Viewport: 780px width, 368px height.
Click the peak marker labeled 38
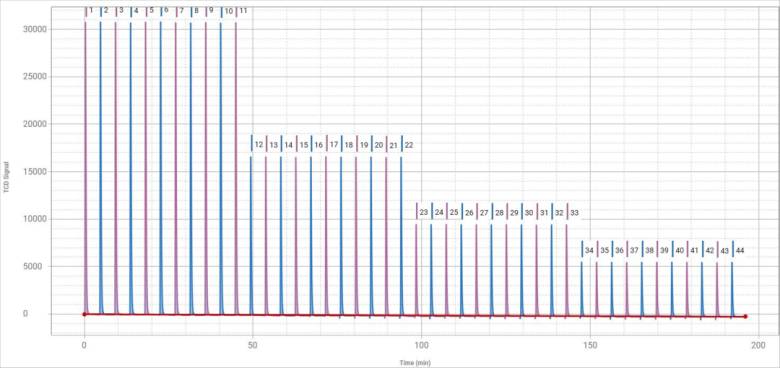coord(648,250)
